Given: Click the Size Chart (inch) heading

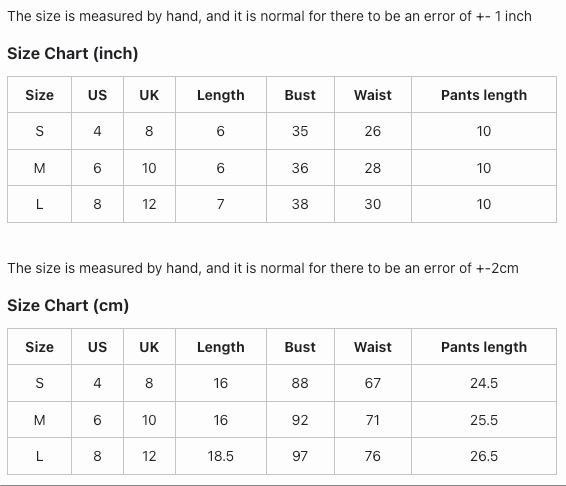Looking at the screenshot, I should pos(73,53).
